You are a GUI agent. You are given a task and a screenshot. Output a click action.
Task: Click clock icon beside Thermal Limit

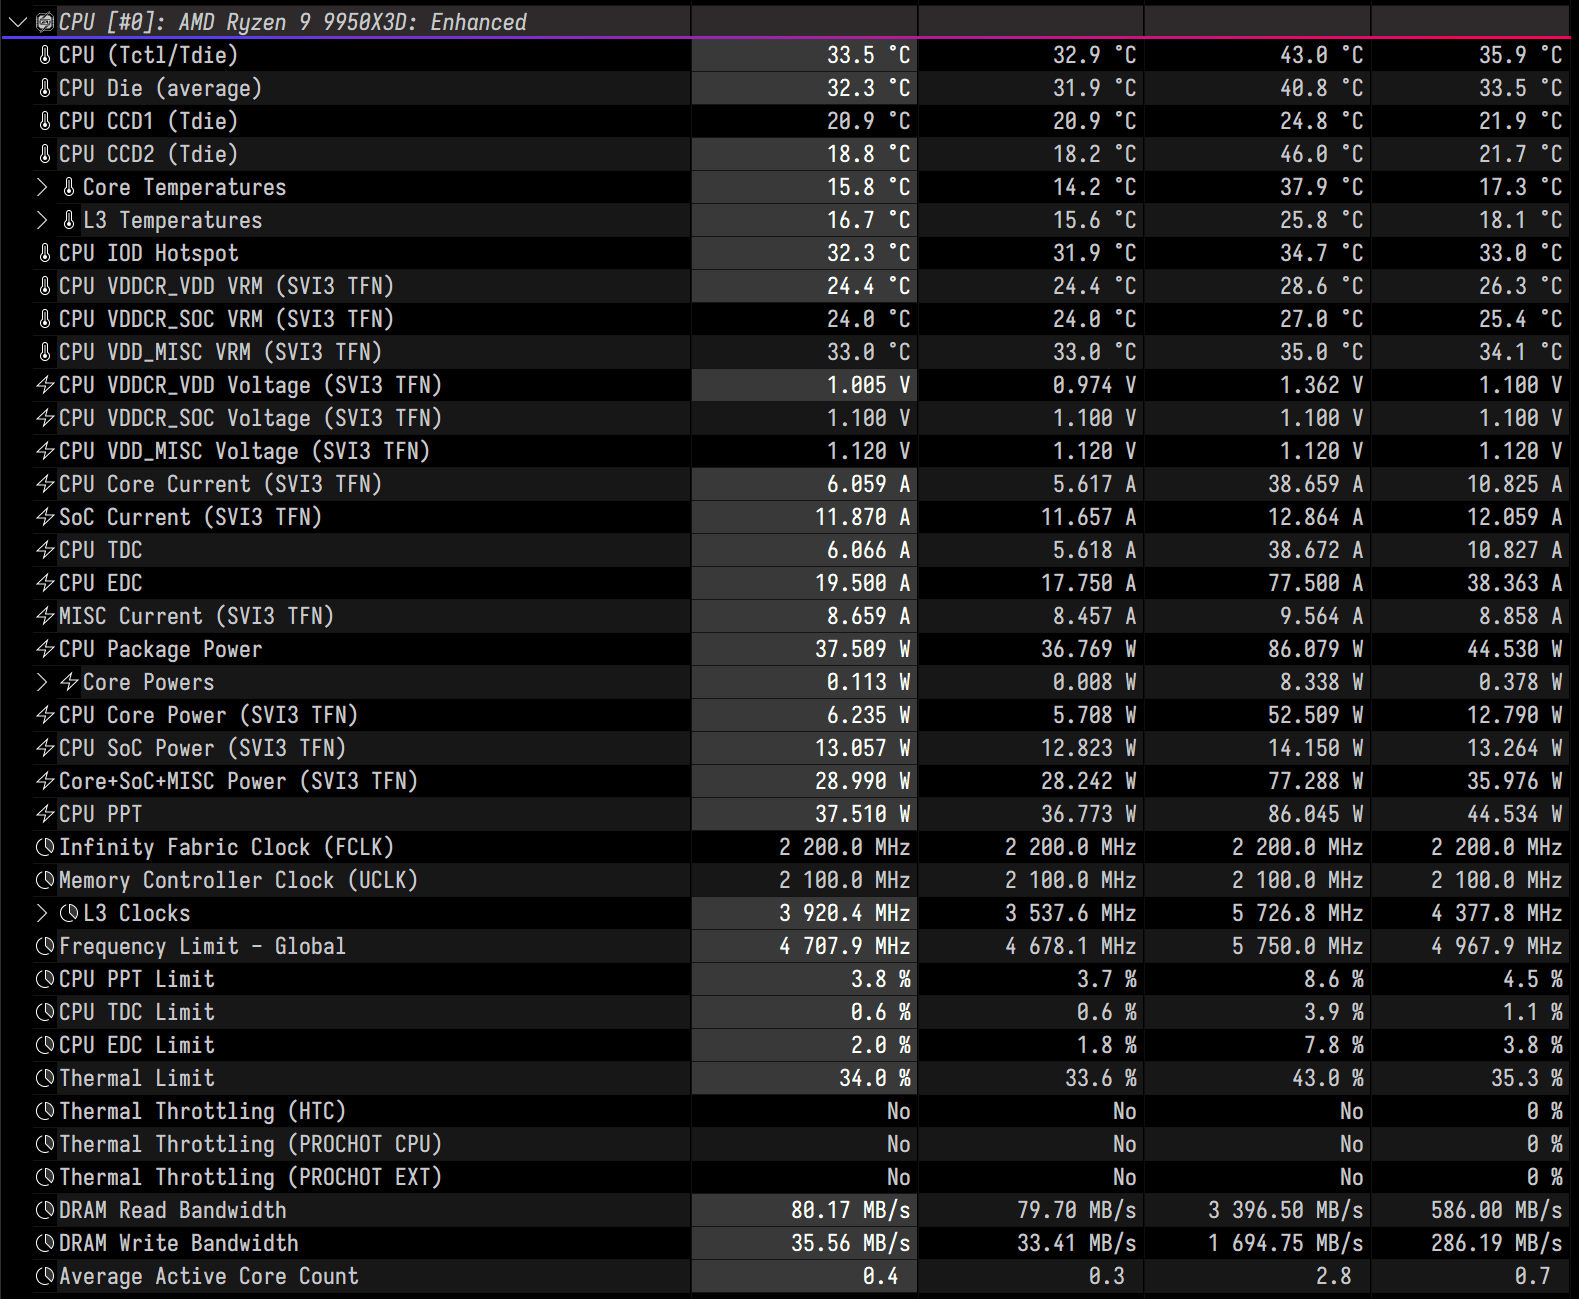[45, 1078]
